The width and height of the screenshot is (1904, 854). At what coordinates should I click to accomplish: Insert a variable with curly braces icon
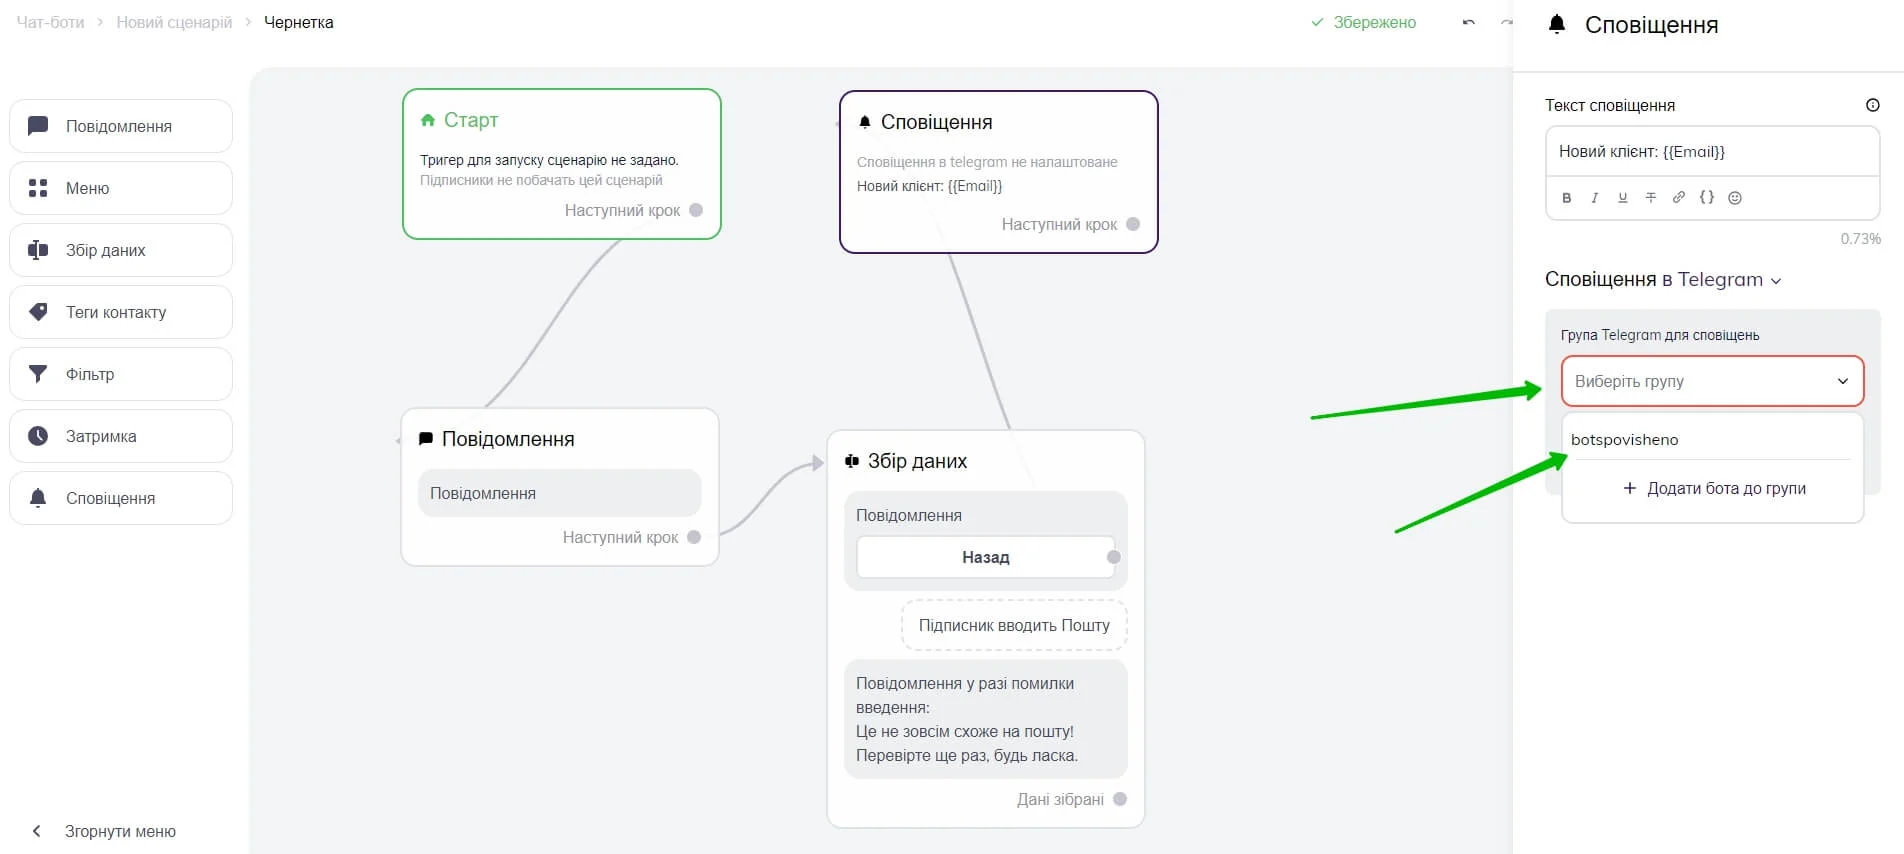click(1707, 197)
